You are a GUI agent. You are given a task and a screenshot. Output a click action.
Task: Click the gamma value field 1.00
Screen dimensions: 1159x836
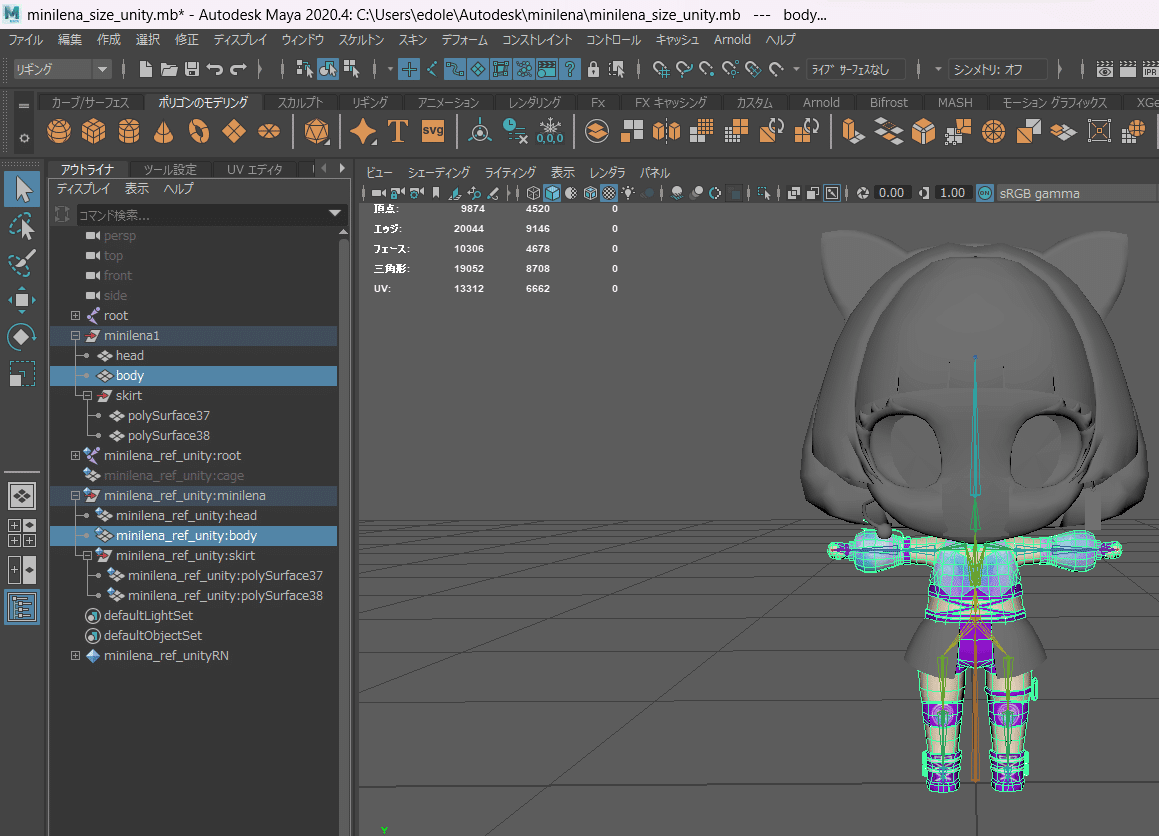(x=953, y=193)
